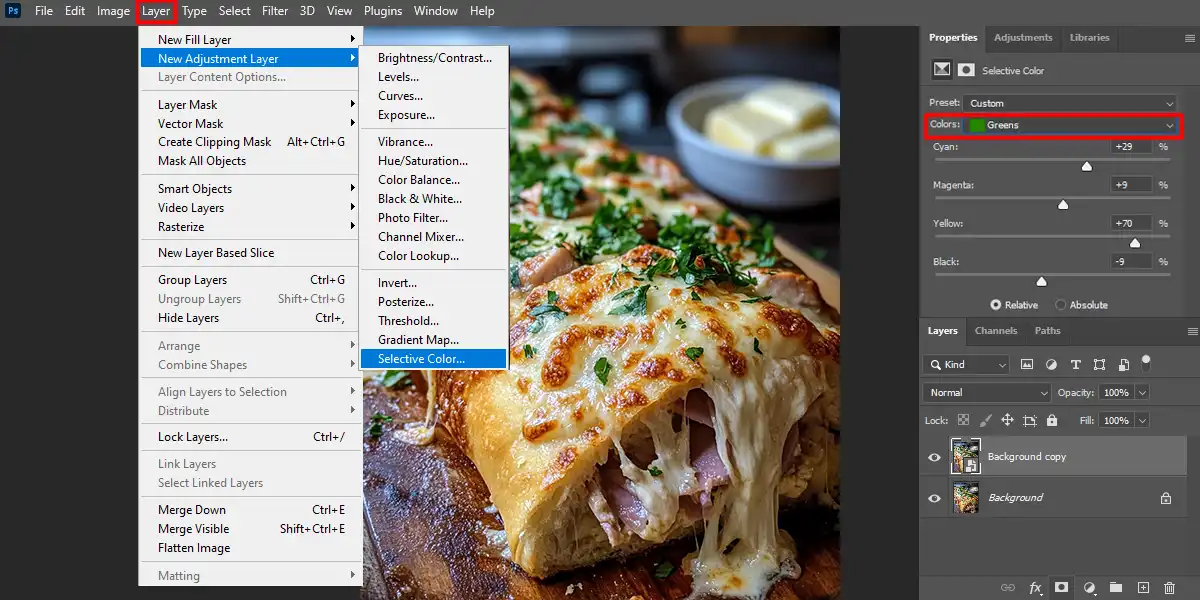The image size is (1200, 600).
Task: Open the Layers panel menu icon
Action: coord(1192,331)
